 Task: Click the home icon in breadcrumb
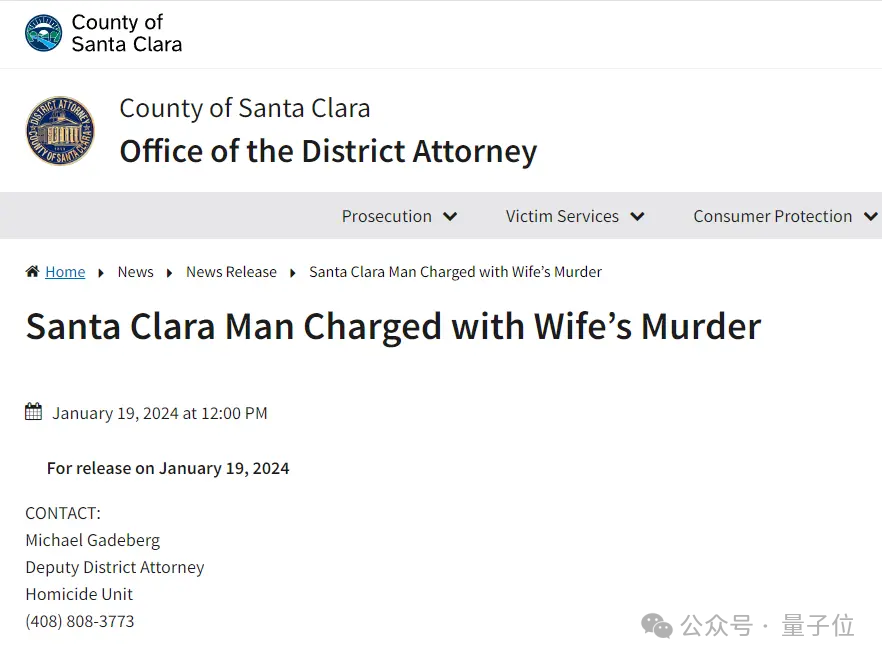(33, 272)
